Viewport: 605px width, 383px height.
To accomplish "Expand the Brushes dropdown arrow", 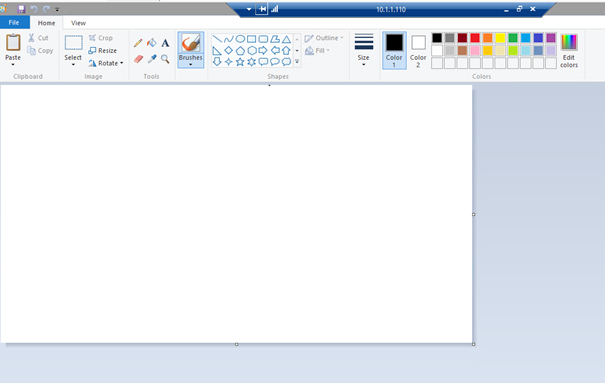I will coord(191,64).
